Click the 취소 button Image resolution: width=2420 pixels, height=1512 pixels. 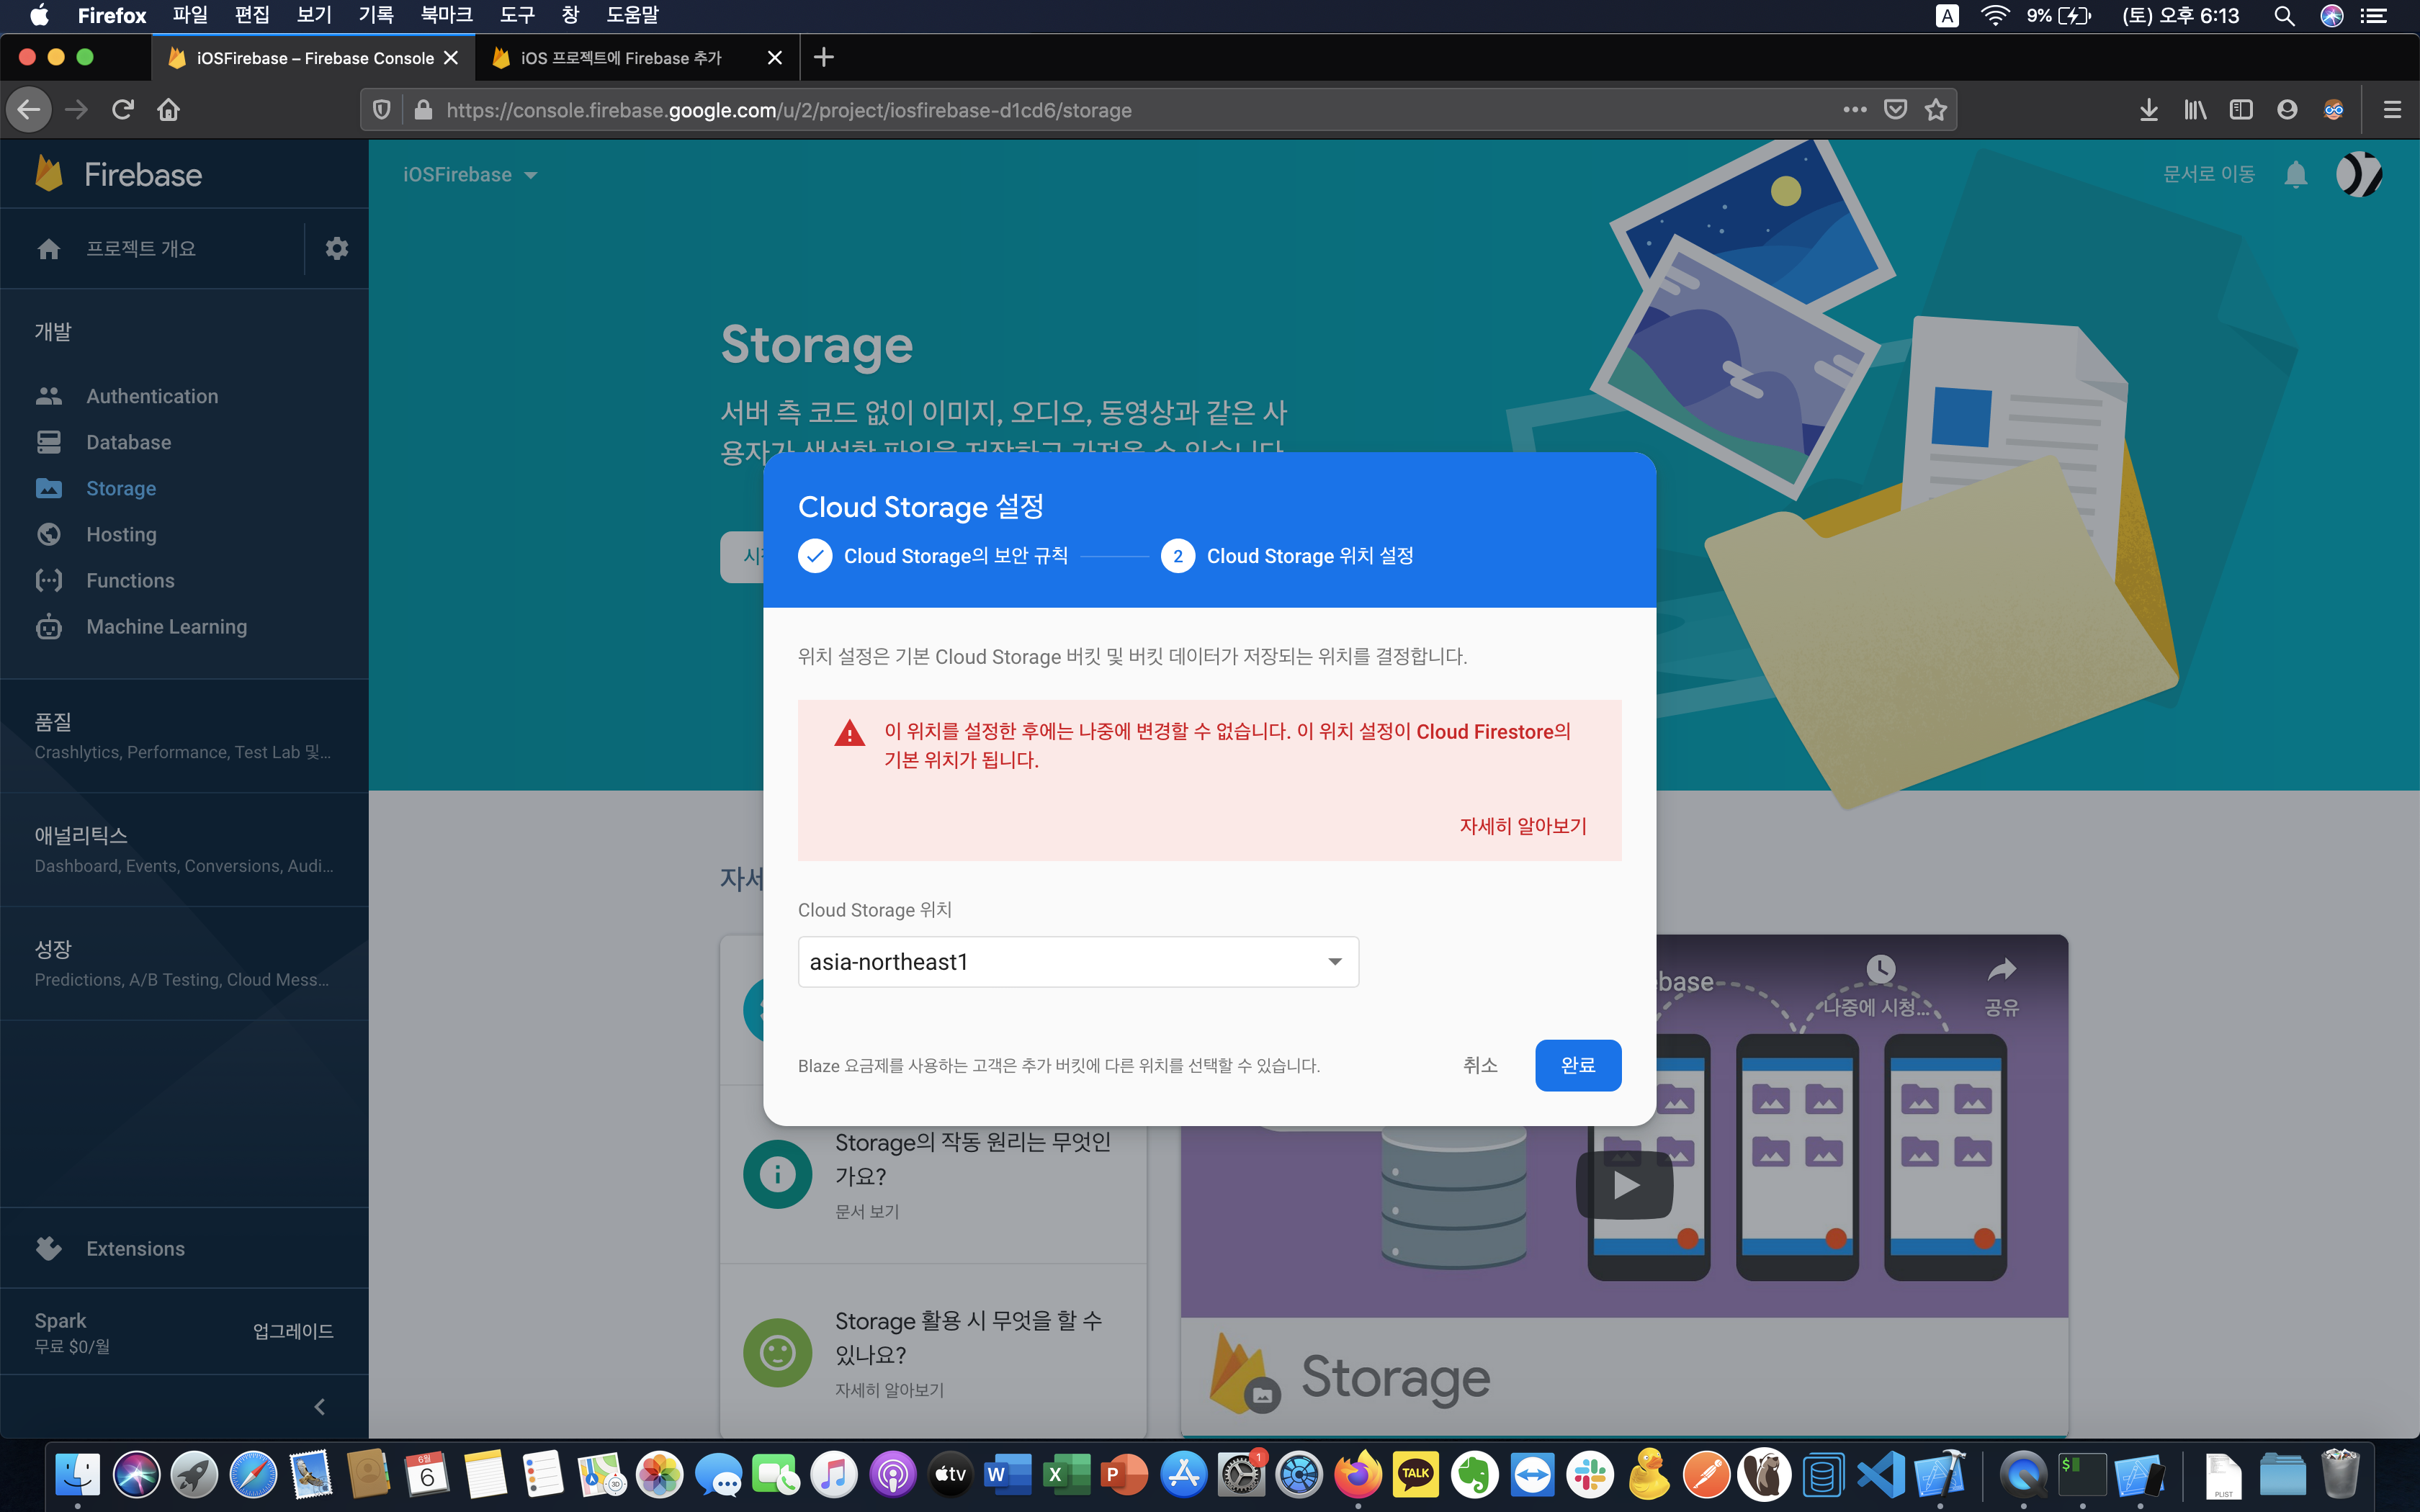point(1479,1065)
